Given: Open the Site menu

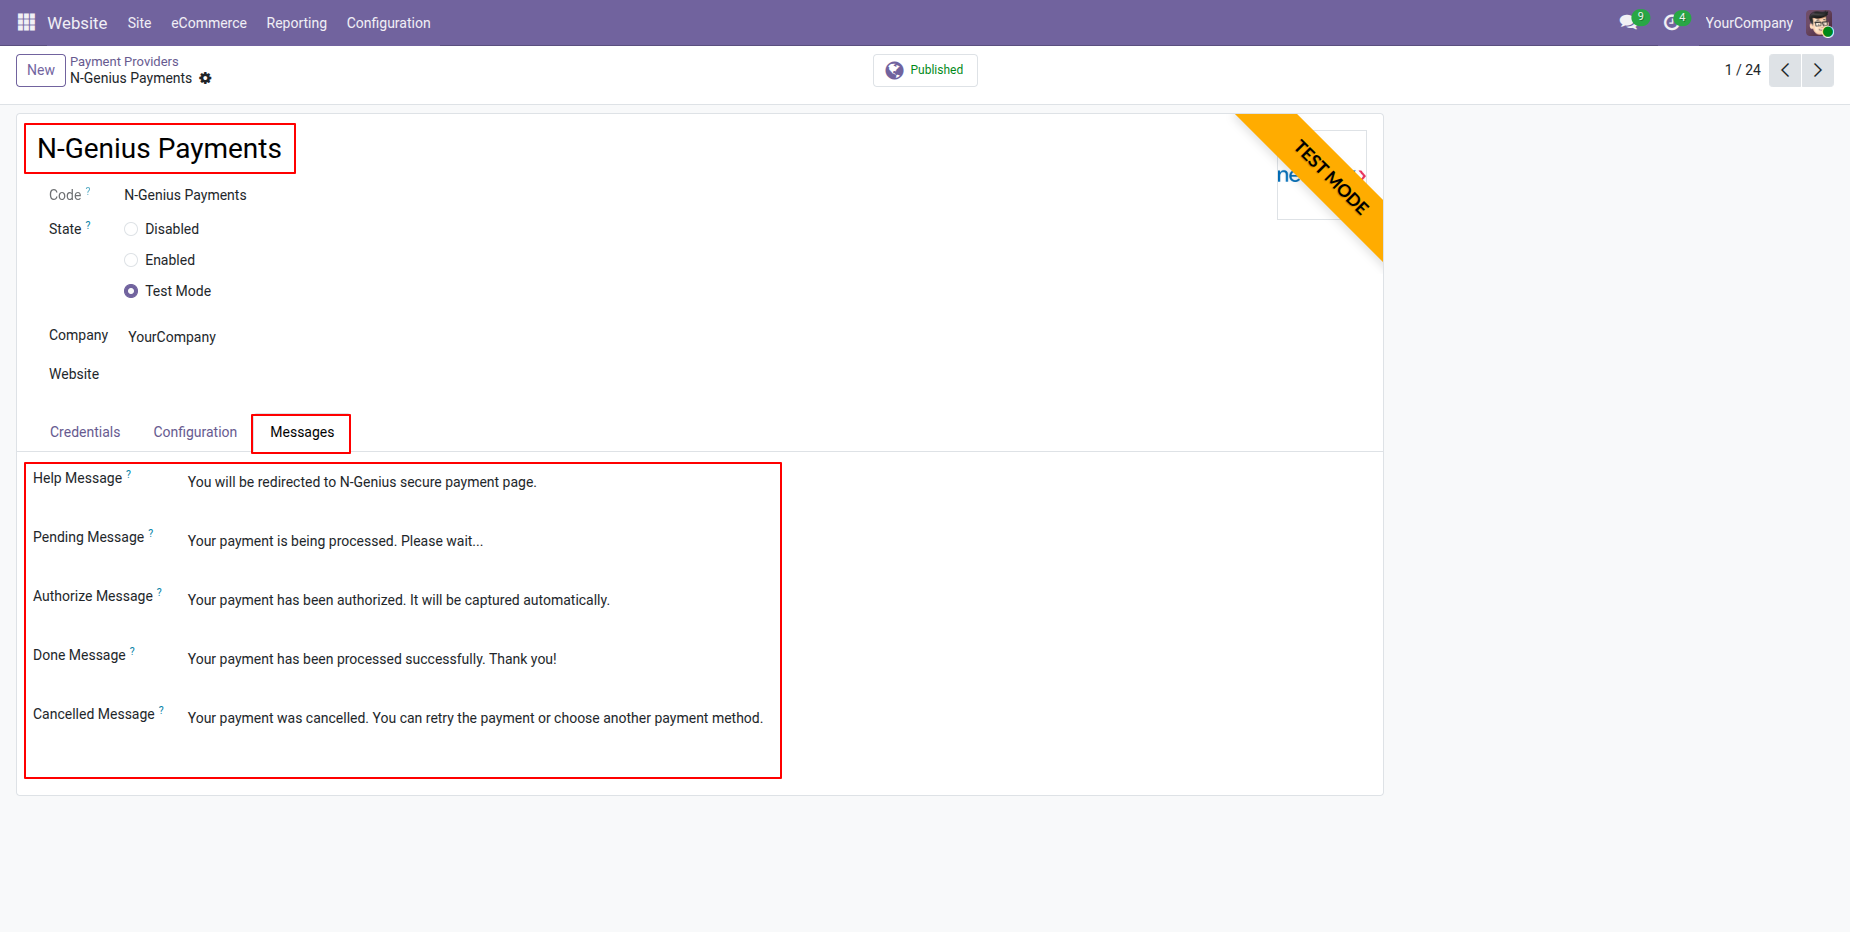Looking at the screenshot, I should click(139, 23).
